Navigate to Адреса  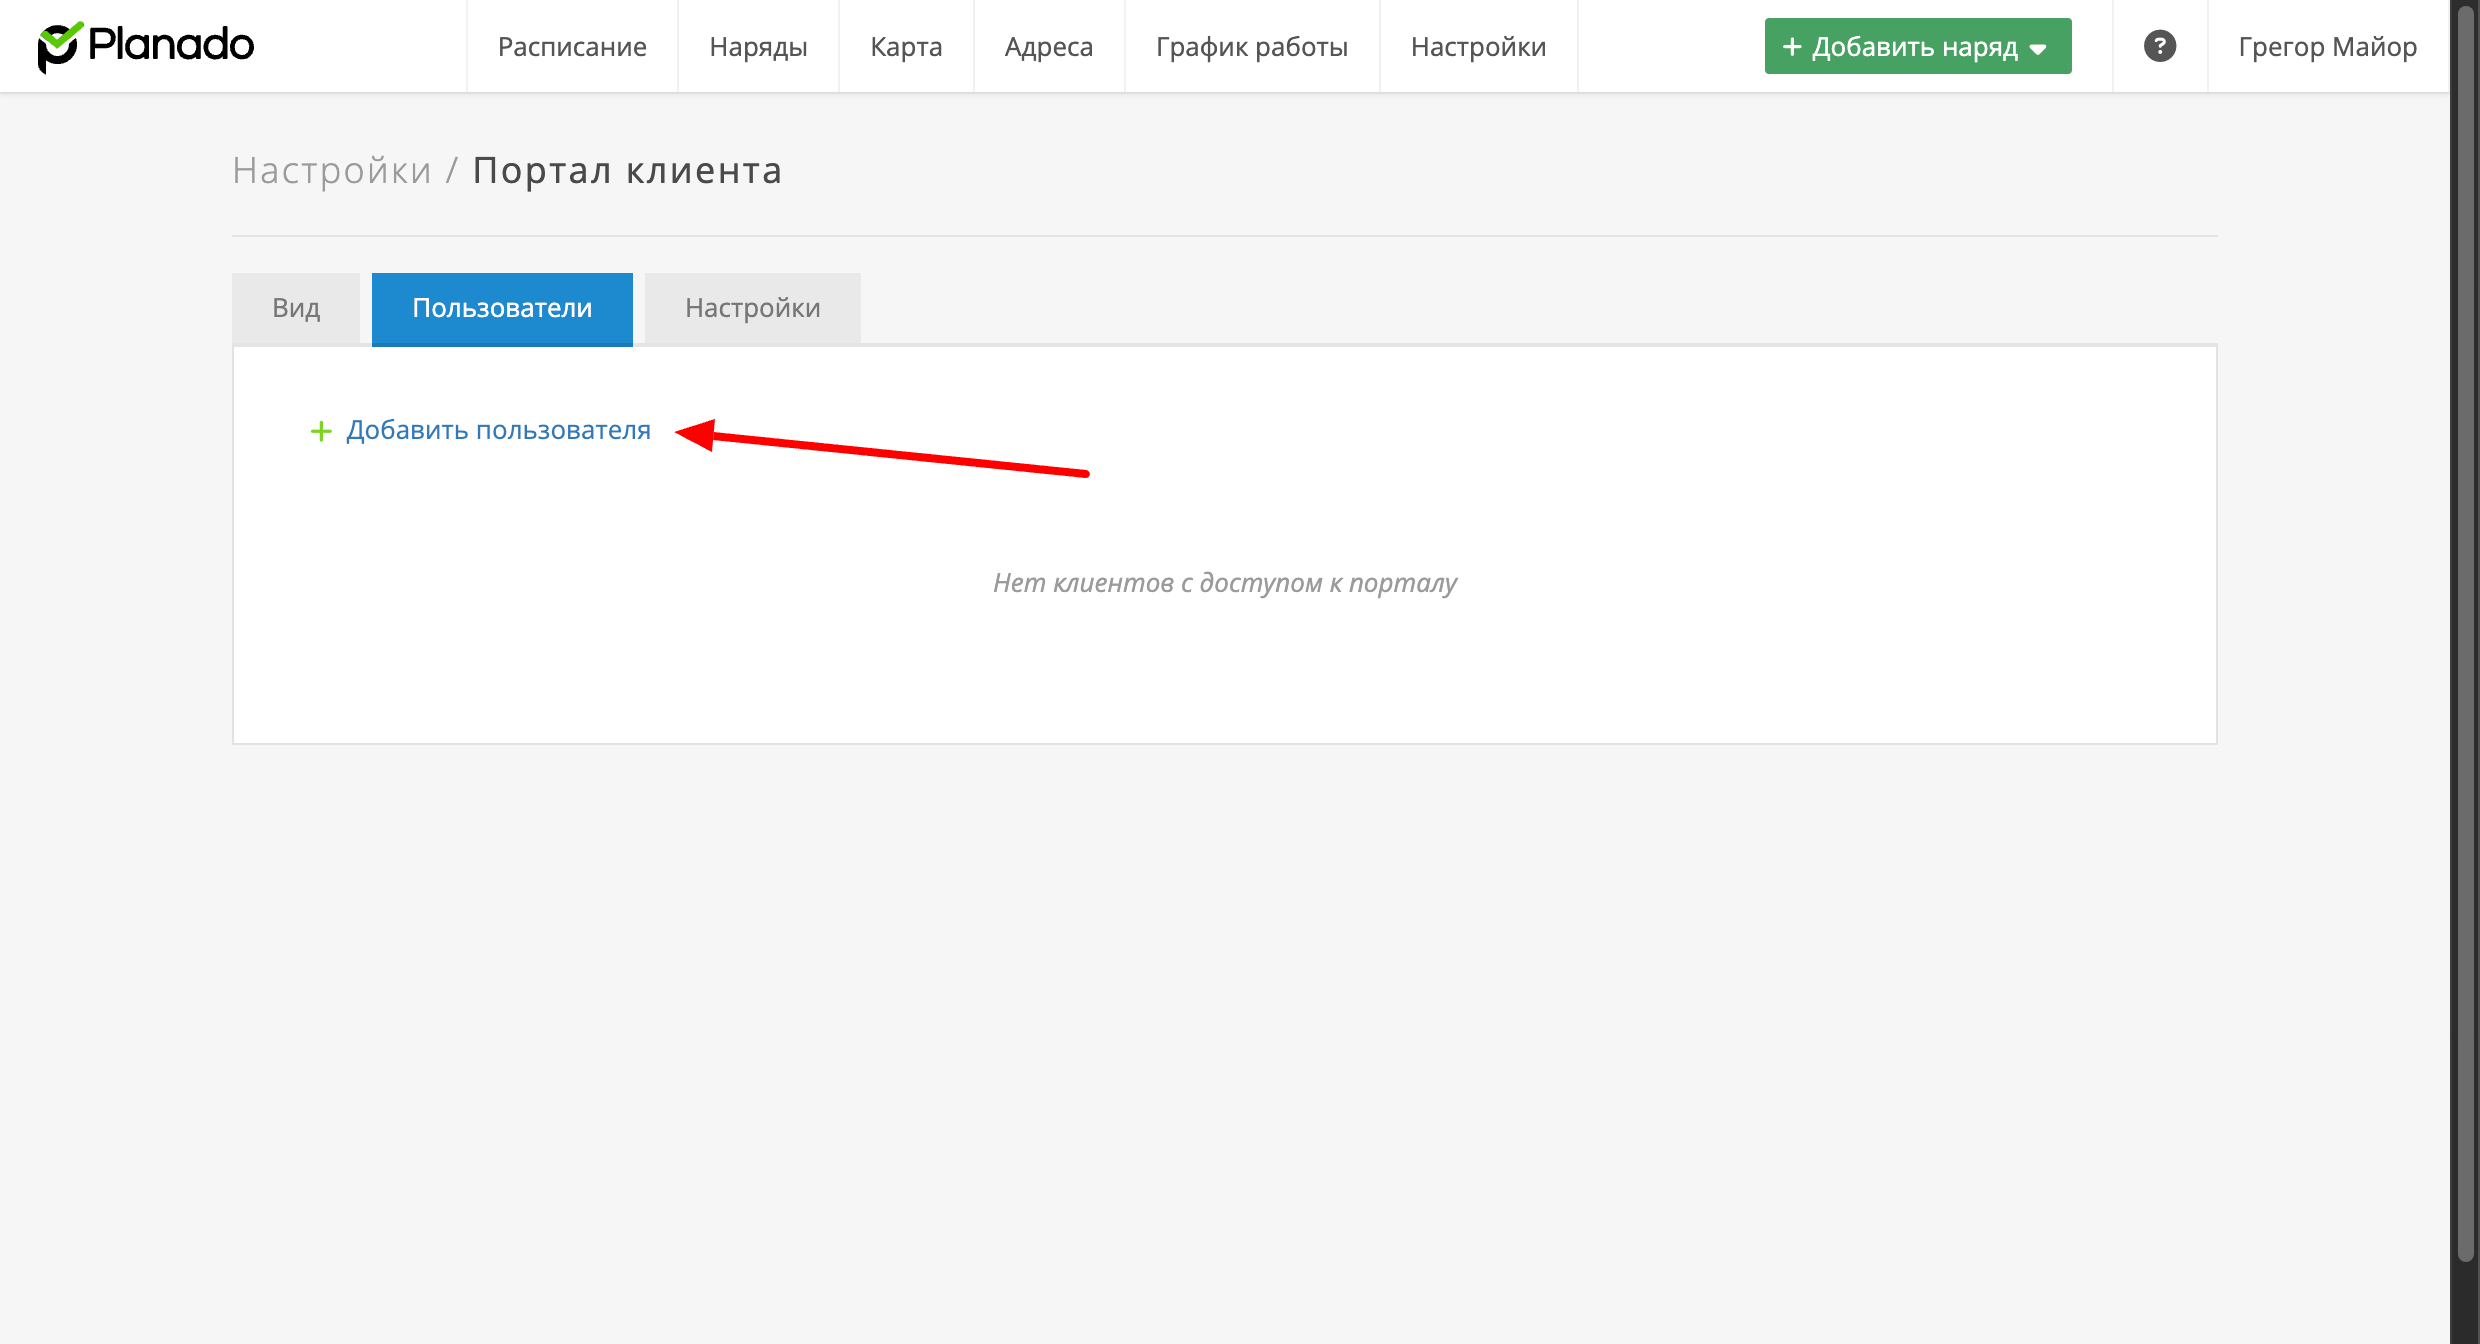[1049, 47]
